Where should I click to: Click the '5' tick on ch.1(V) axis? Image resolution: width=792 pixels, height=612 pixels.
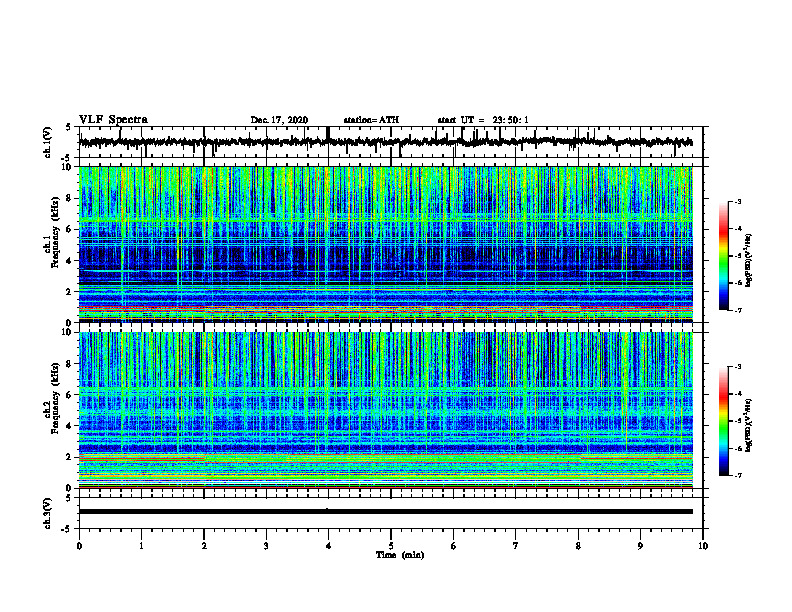[x=69, y=128]
